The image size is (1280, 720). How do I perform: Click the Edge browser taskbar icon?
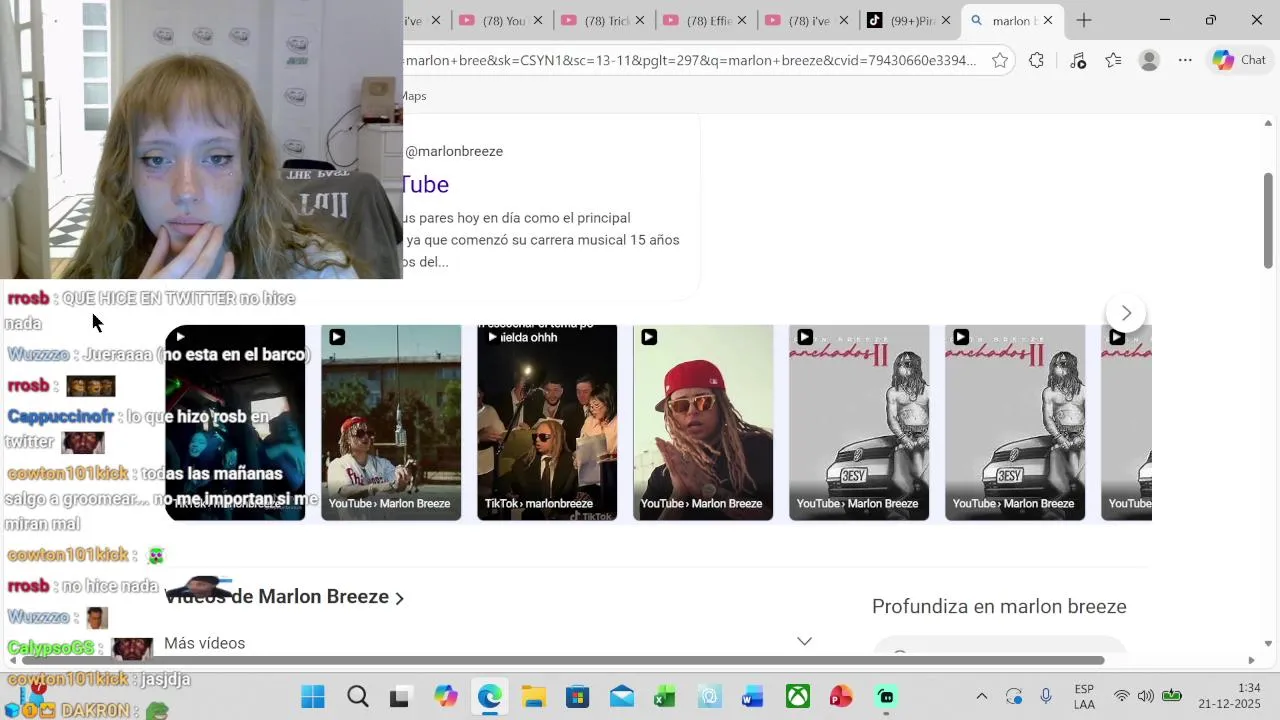tap(489, 696)
